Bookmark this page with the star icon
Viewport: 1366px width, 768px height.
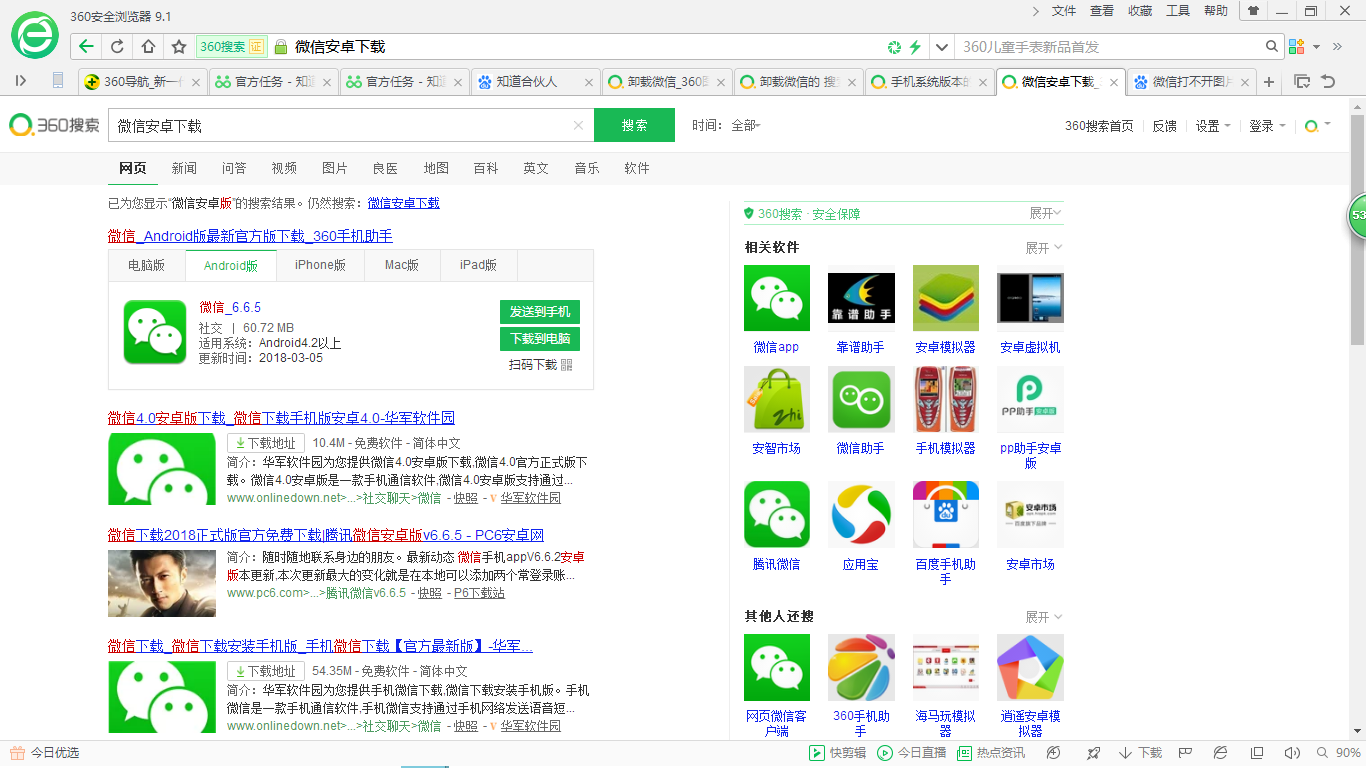click(x=179, y=46)
